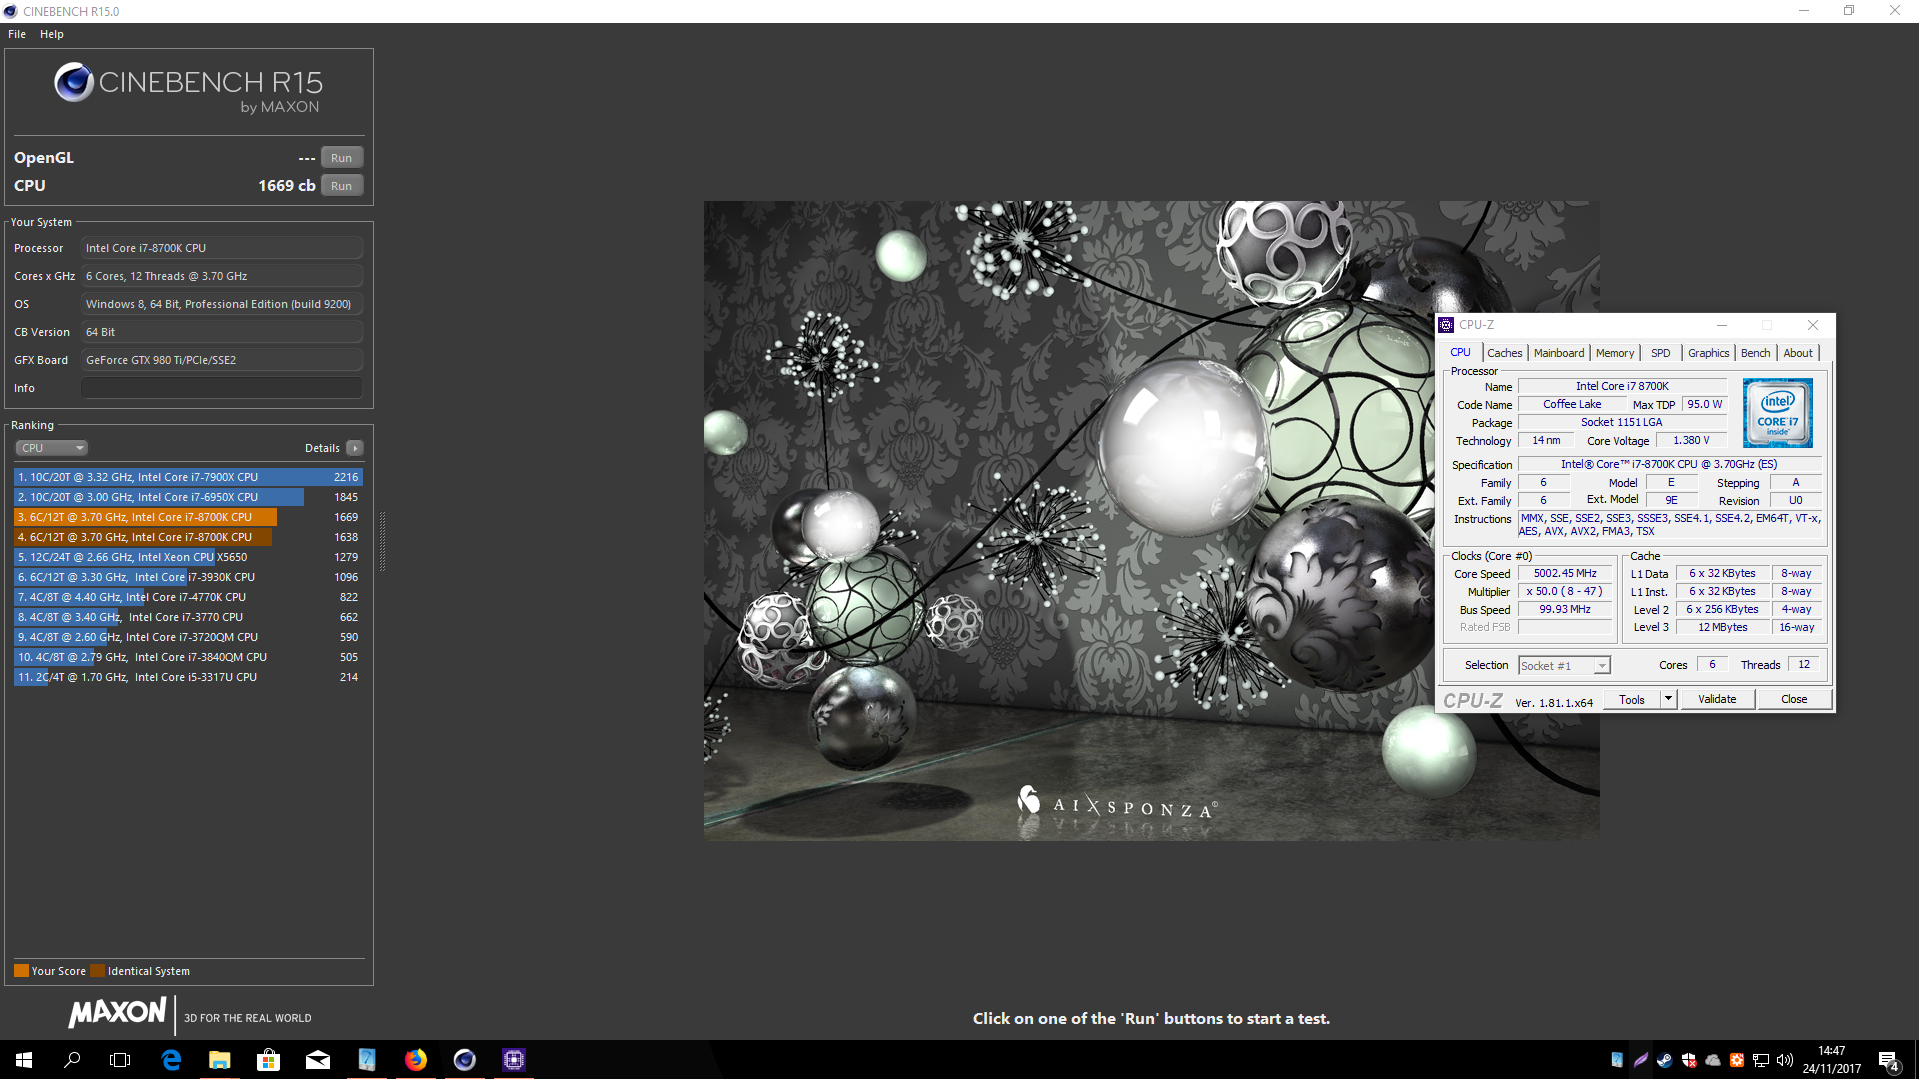Click the Close button in CPU-Z
This screenshot has height=1079, width=1919.
(1794, 700)
